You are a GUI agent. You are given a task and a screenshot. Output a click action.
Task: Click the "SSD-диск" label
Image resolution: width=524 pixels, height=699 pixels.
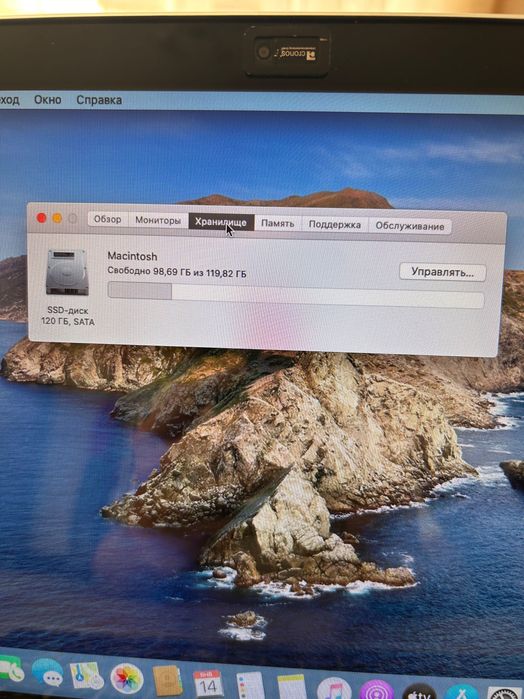[68, 310]
